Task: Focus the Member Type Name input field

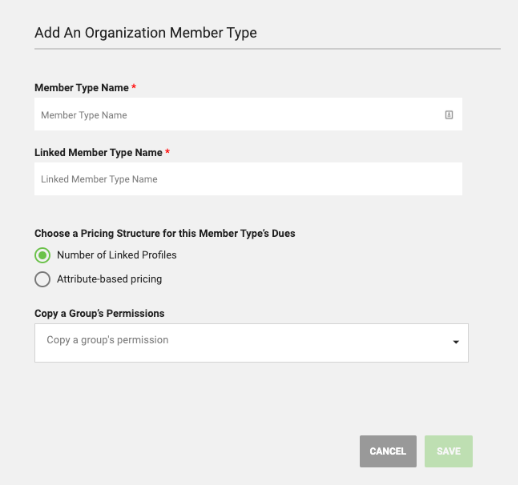Action: click(x=248, y=114)
